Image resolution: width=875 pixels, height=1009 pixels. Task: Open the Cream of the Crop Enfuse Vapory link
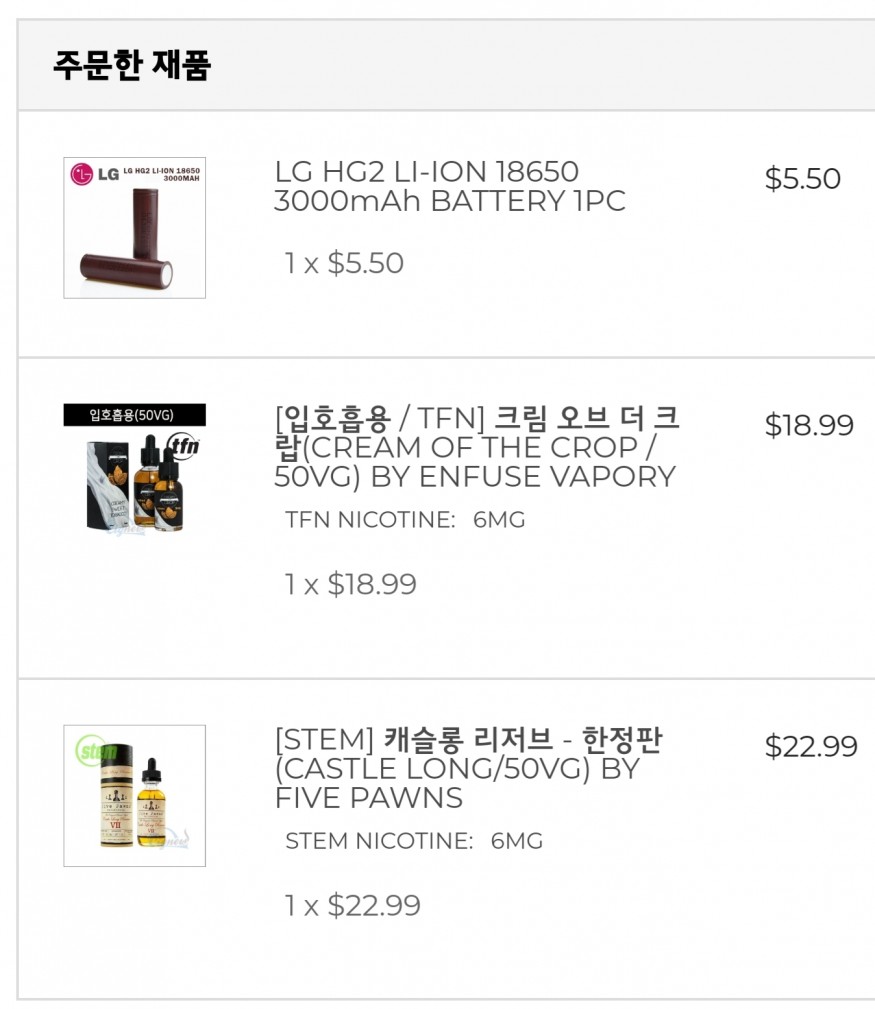(x=477, y=447)
